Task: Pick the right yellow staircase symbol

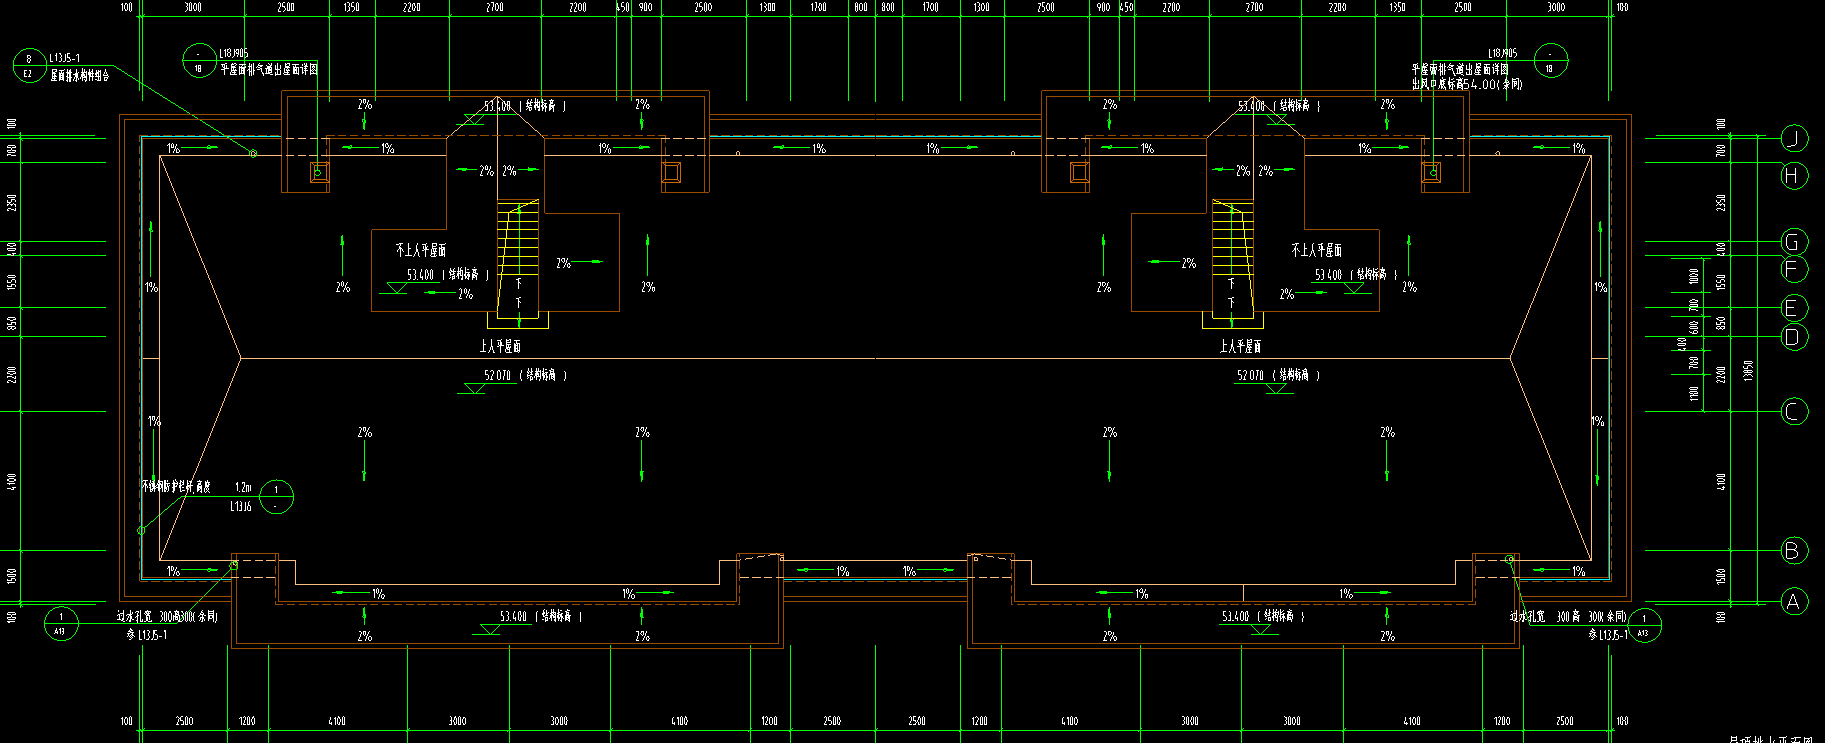Action: pos(1232,263)
